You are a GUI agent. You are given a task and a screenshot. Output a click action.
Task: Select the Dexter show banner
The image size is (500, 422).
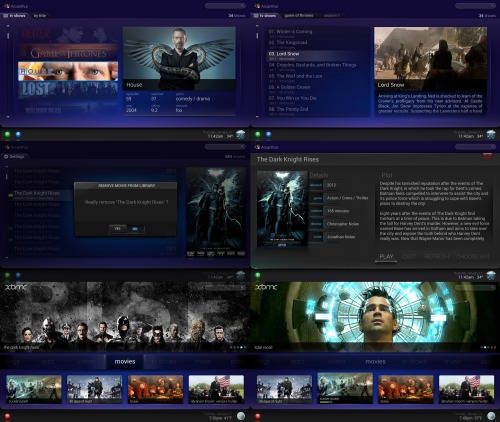(x=68, y=35)
